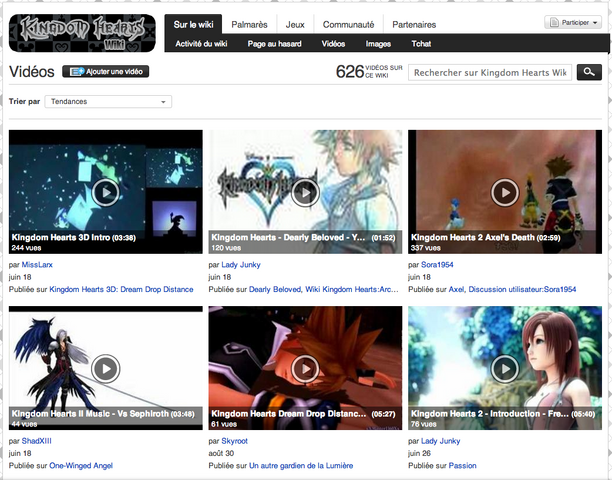The image size is (612, 480).
Task: Expand the Trier par Tendances dropdown
Action: point(108,101)
